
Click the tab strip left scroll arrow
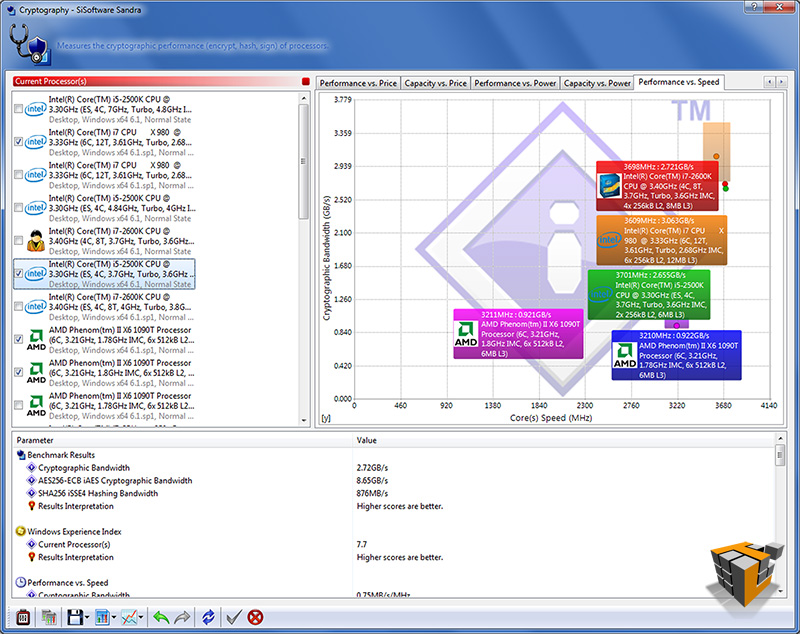coord(769,82)
